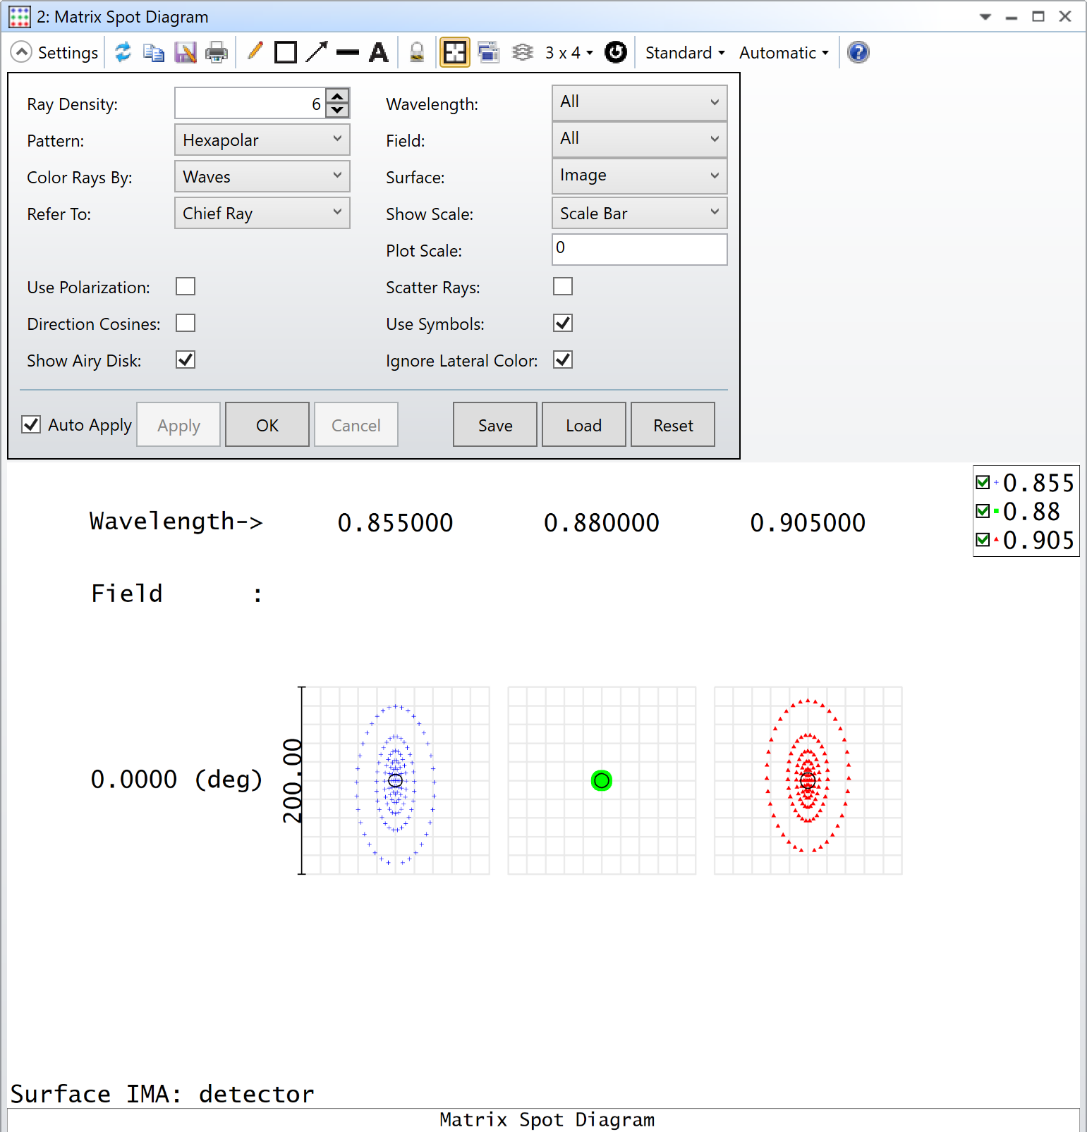Click the save-as image icon

pyautogui.click(x=185, y=53)
